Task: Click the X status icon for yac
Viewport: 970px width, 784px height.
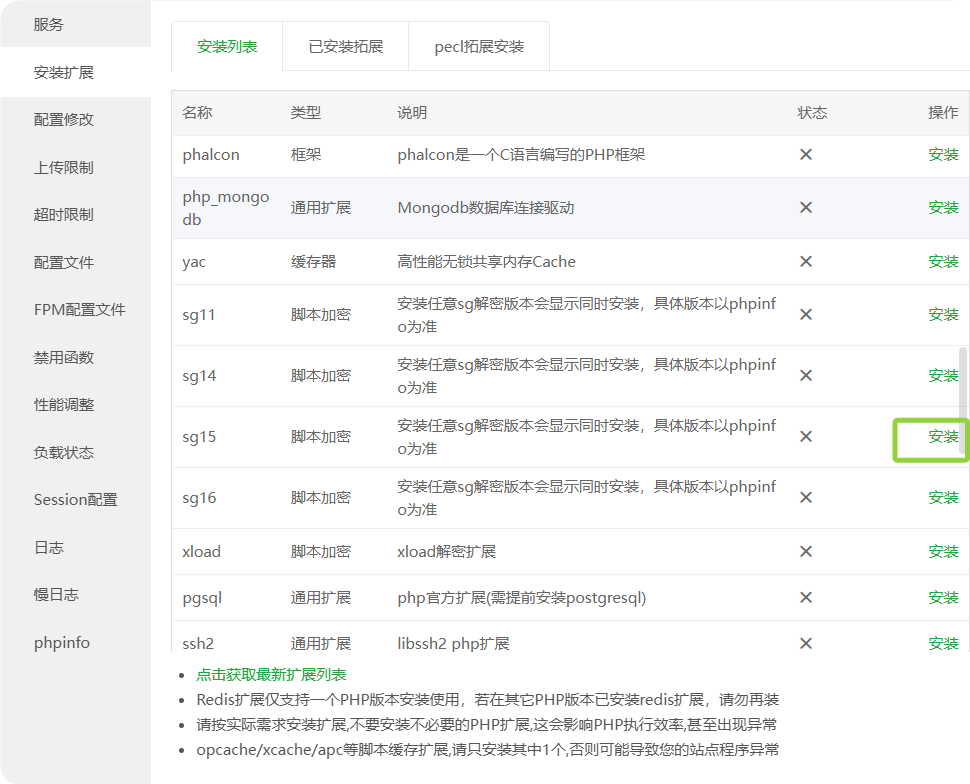Action: coord(805,261)
